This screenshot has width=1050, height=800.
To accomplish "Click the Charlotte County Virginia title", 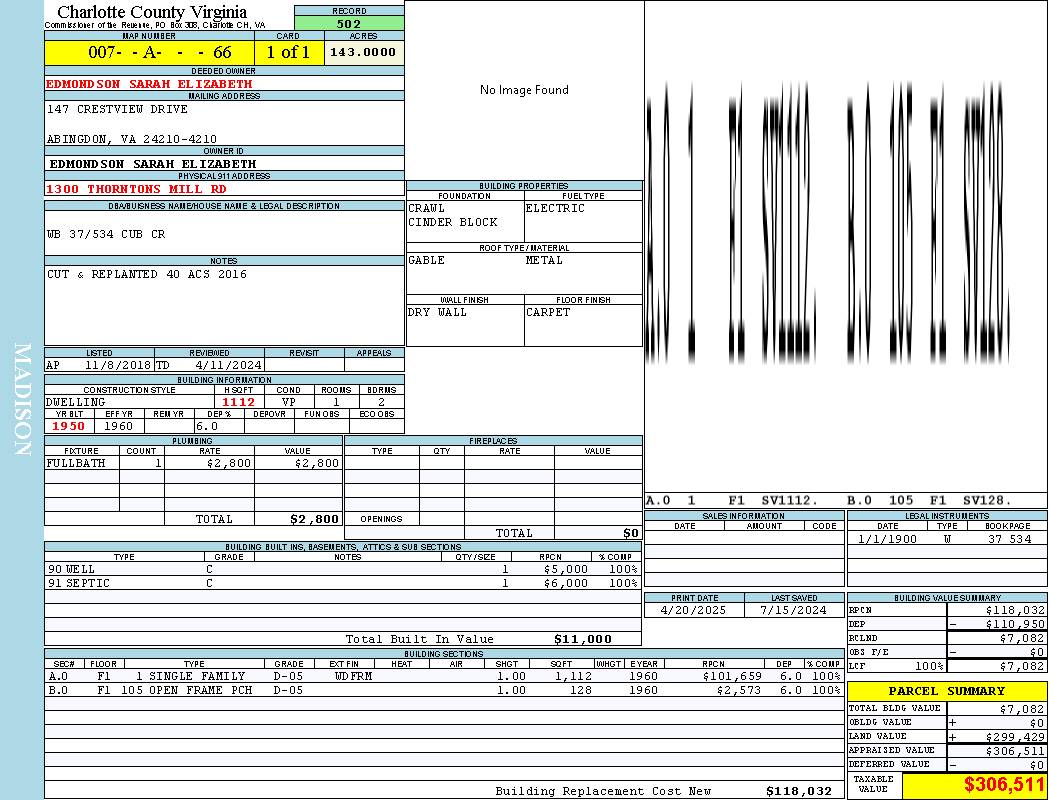I will coord(152,12).
